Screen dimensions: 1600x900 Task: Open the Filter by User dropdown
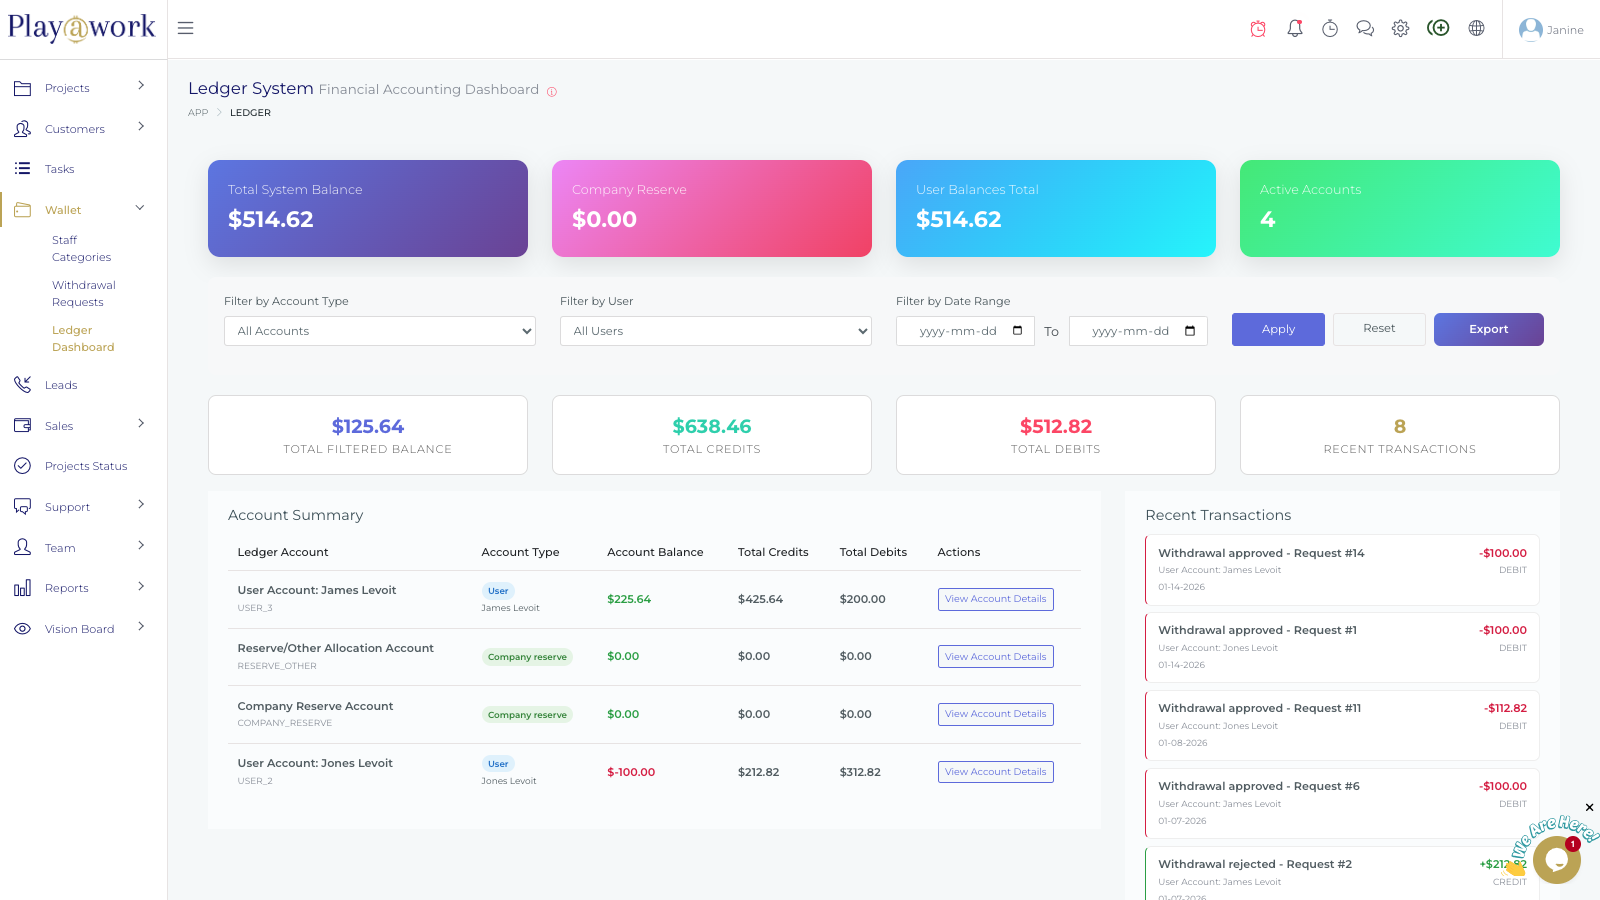click(715, 331)
